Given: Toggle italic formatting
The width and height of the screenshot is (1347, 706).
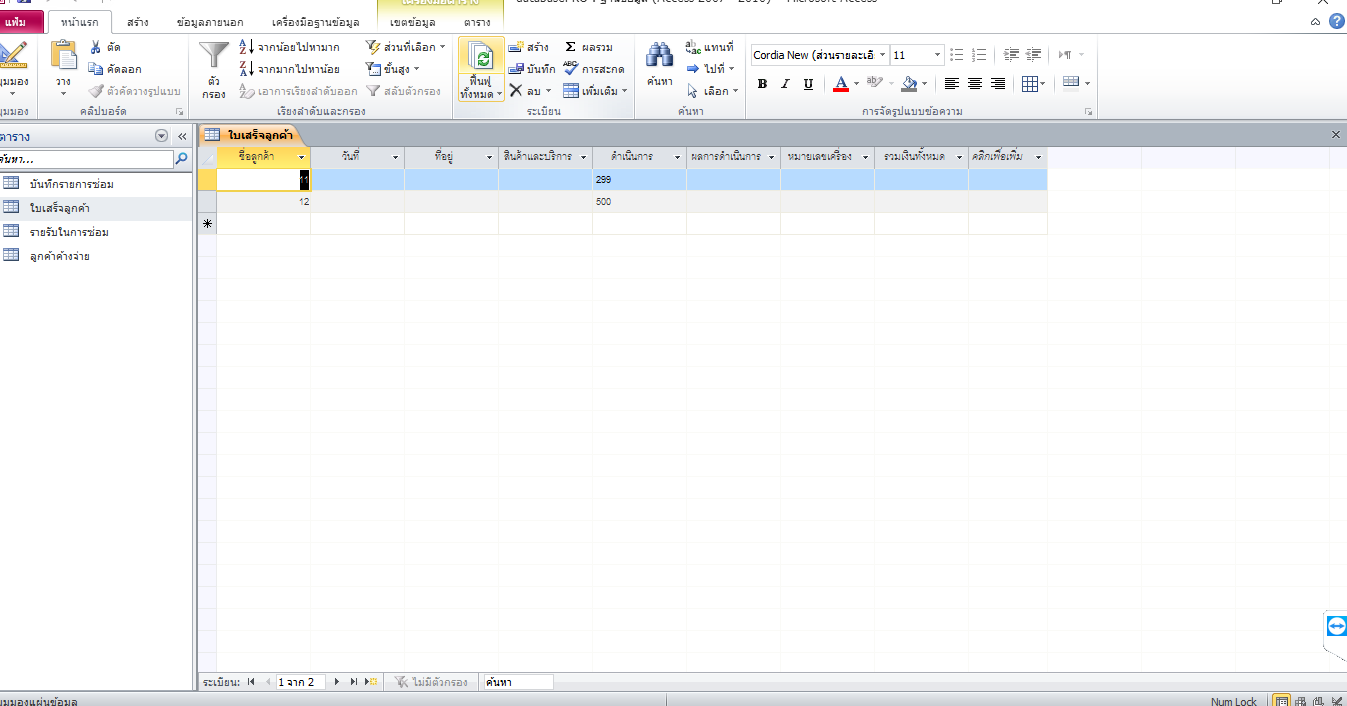Looking at the screenshot, I should tap(785, 84).
